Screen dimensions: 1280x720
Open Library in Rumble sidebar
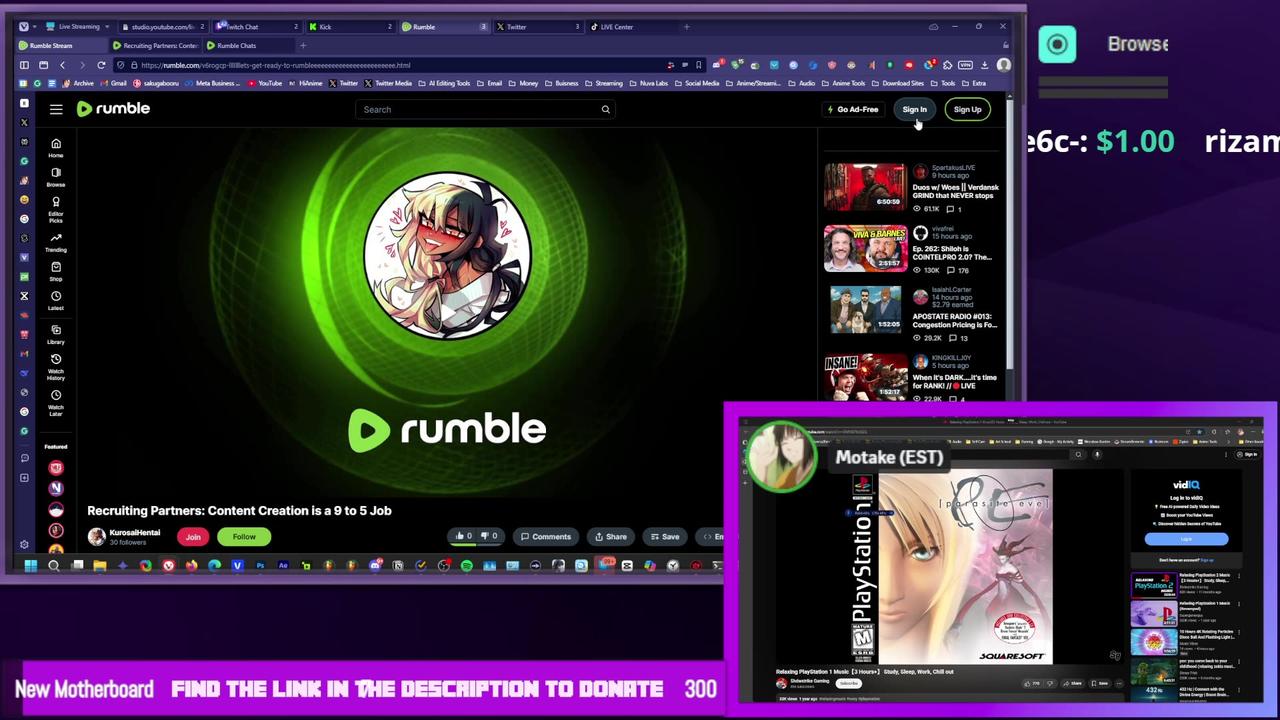tap(56, 334)
